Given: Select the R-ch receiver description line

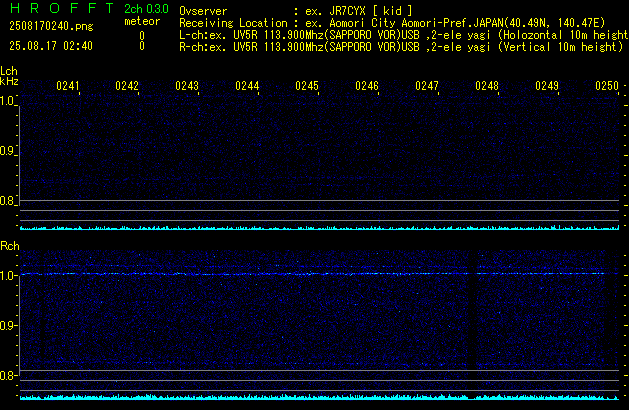Looking at the screenshot, I should 401,47.
